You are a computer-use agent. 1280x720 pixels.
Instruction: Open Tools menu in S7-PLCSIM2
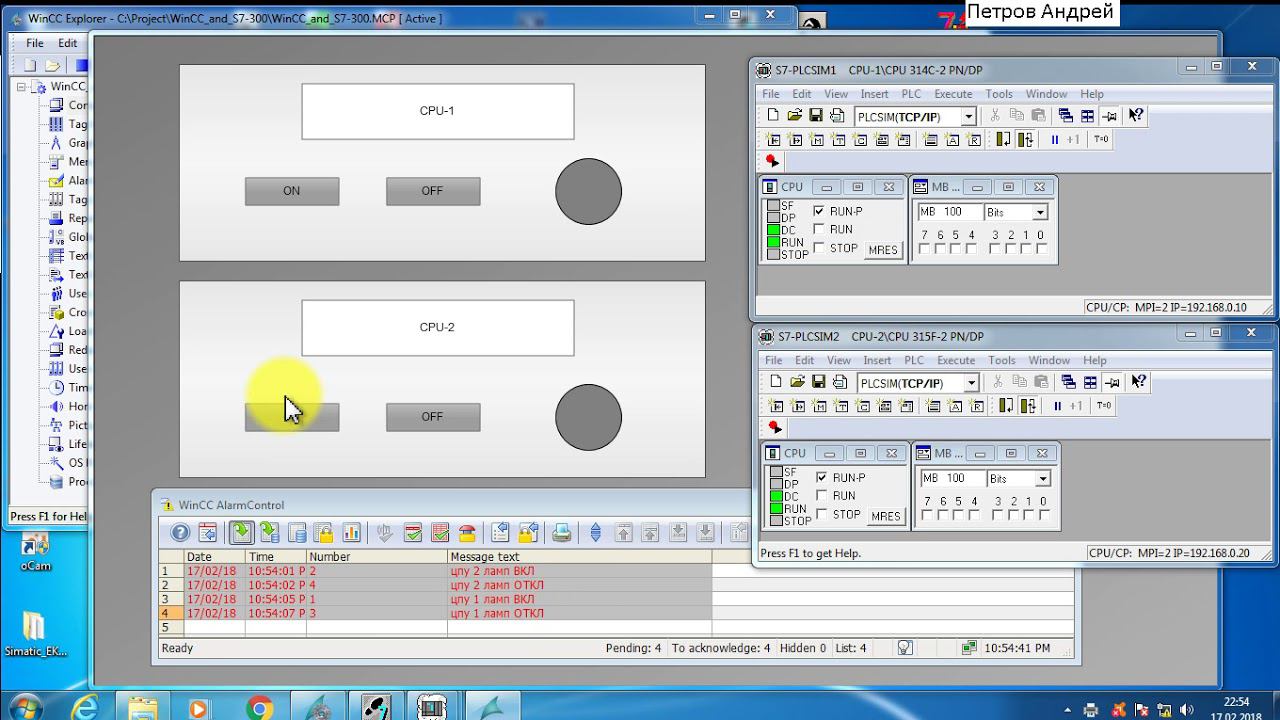click(x=1002, y=360)
